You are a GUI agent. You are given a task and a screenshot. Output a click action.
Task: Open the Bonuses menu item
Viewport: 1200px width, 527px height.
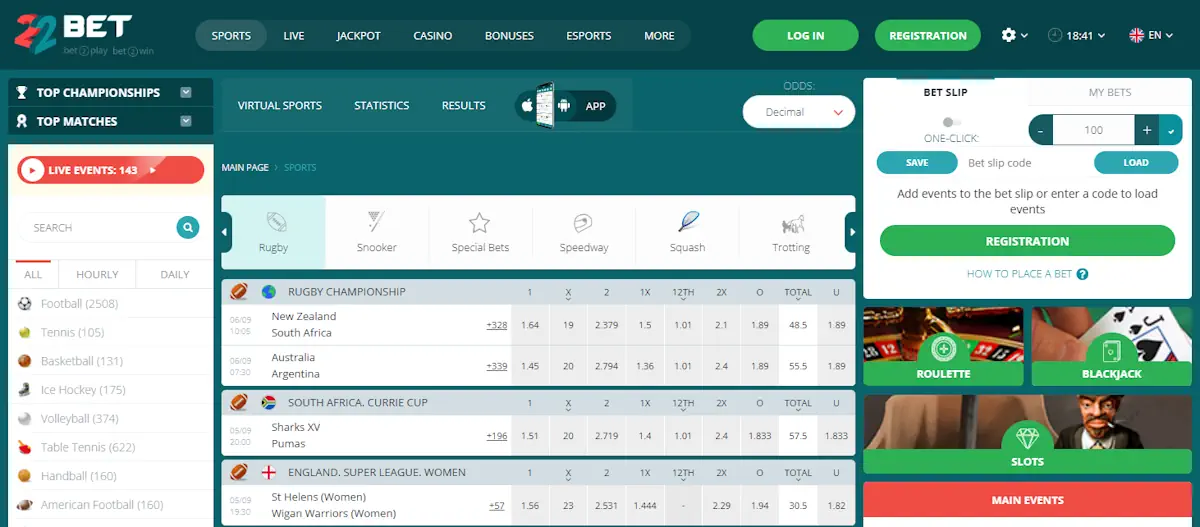click(509, 36)
